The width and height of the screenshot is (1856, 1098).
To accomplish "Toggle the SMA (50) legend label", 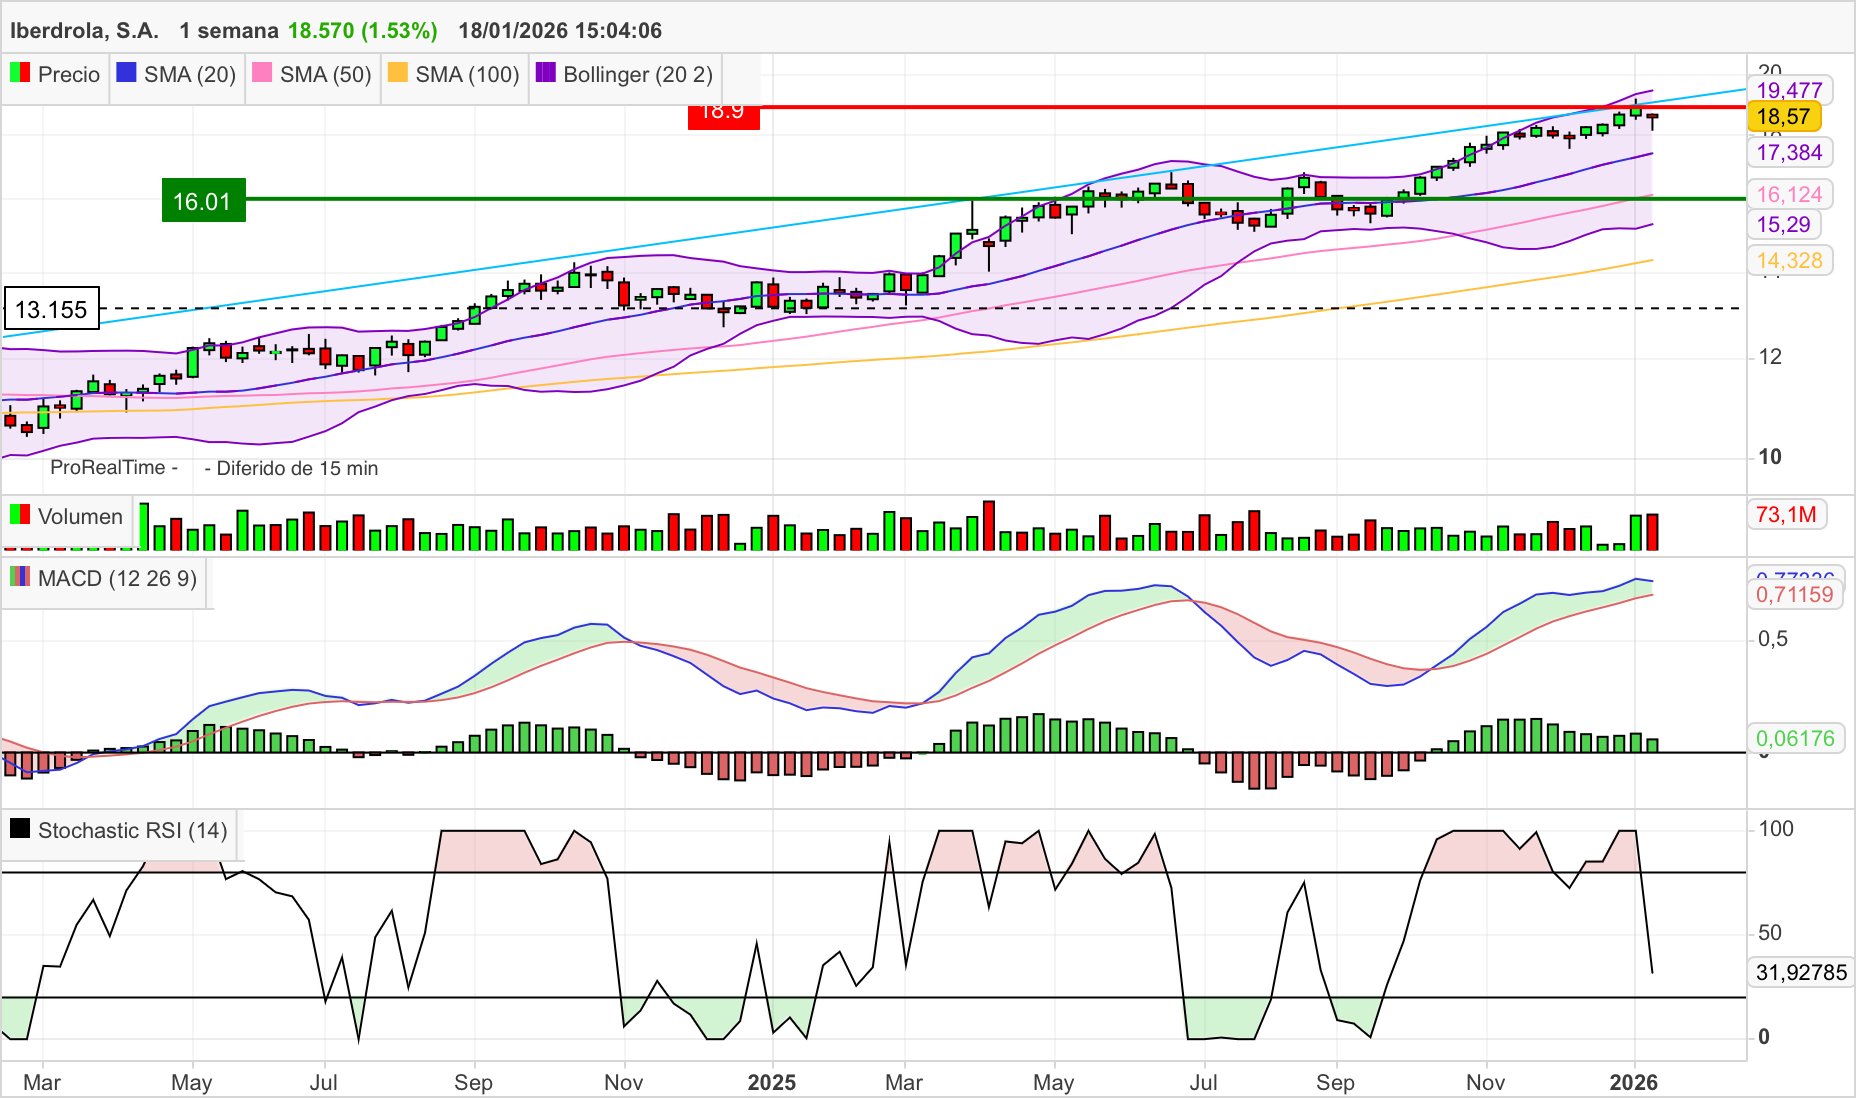I will [x=326, y=75].
